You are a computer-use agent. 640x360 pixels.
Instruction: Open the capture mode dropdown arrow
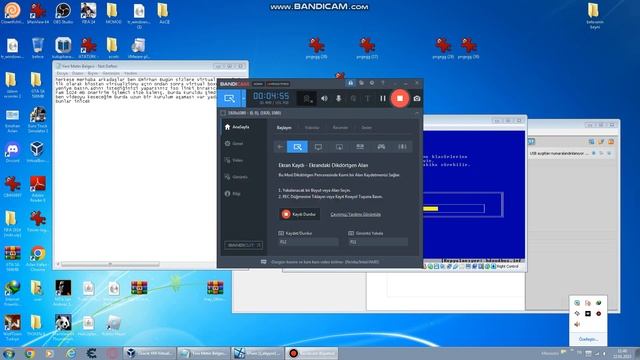[244, 98]
